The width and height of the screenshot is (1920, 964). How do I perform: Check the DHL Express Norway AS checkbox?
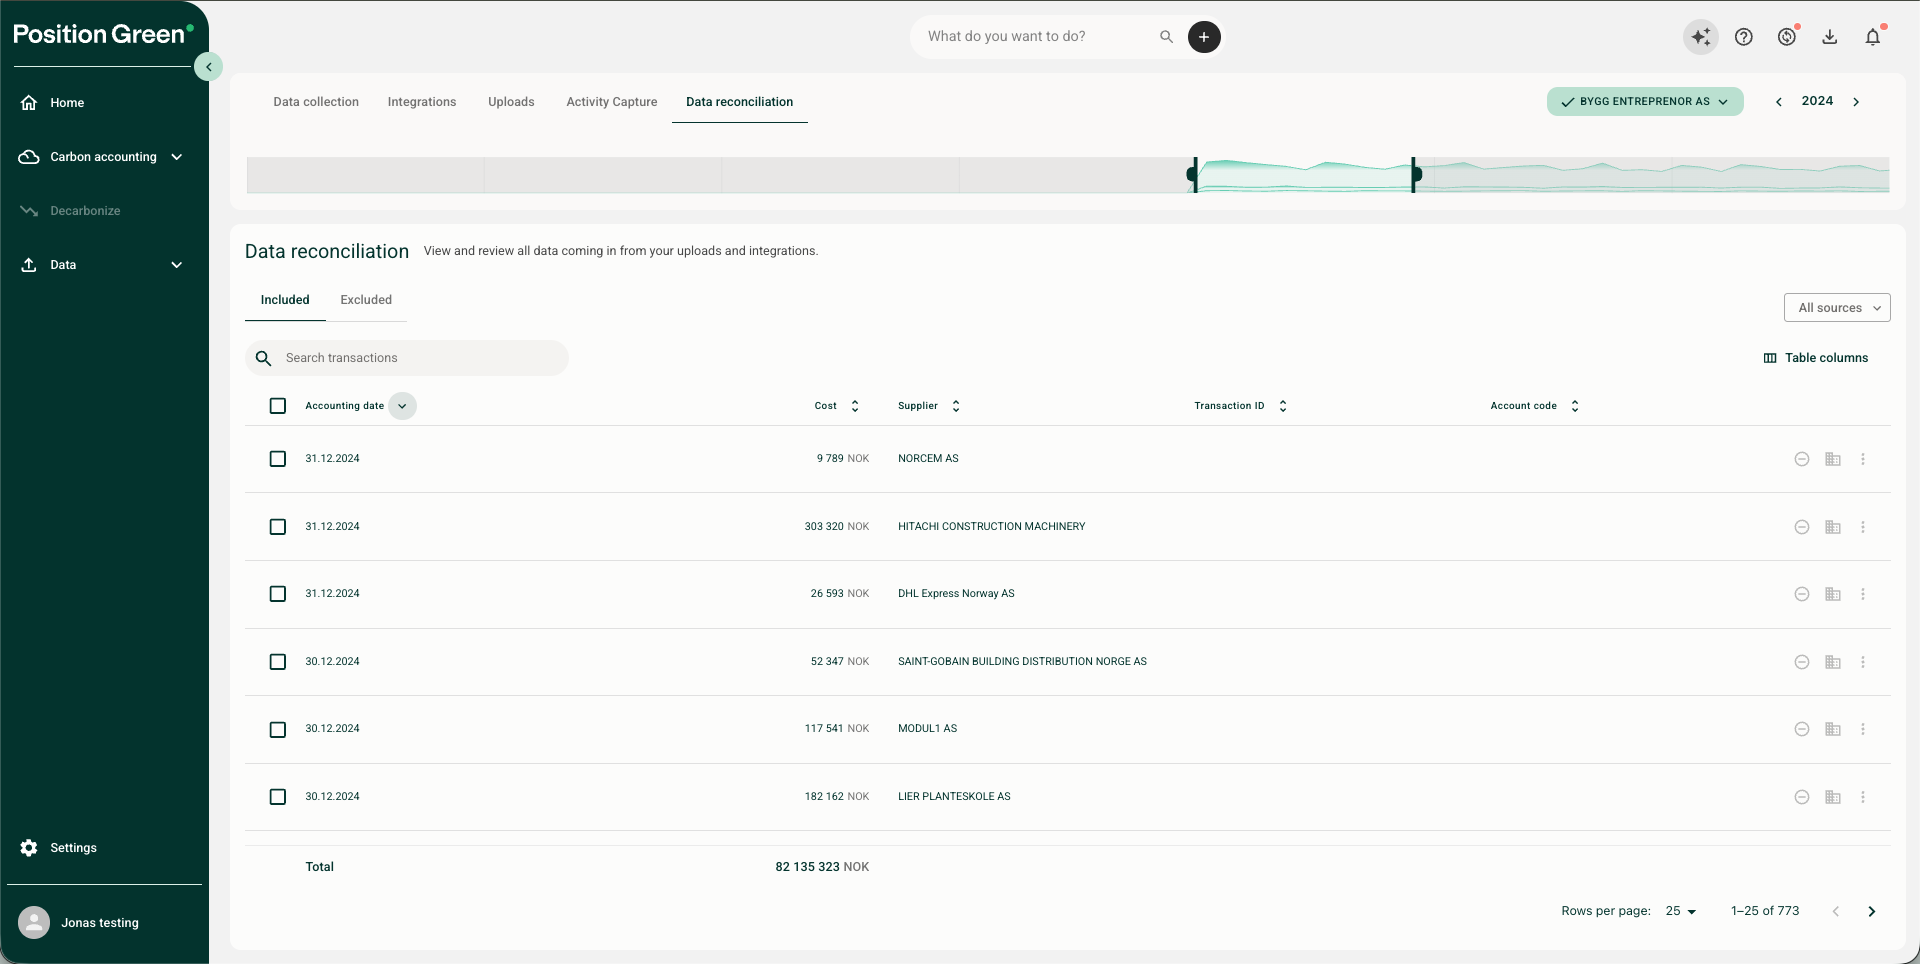[278, 594]
